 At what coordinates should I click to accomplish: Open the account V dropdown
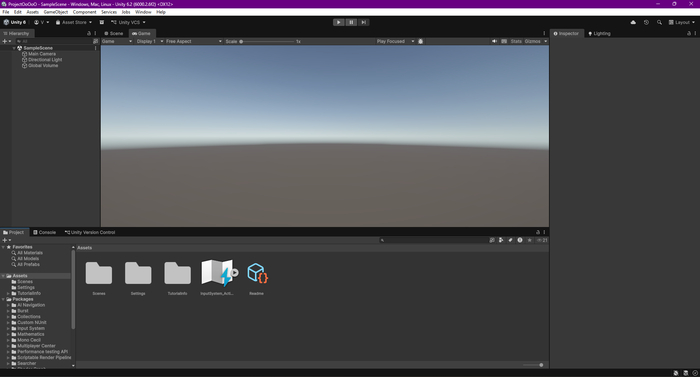42,22
